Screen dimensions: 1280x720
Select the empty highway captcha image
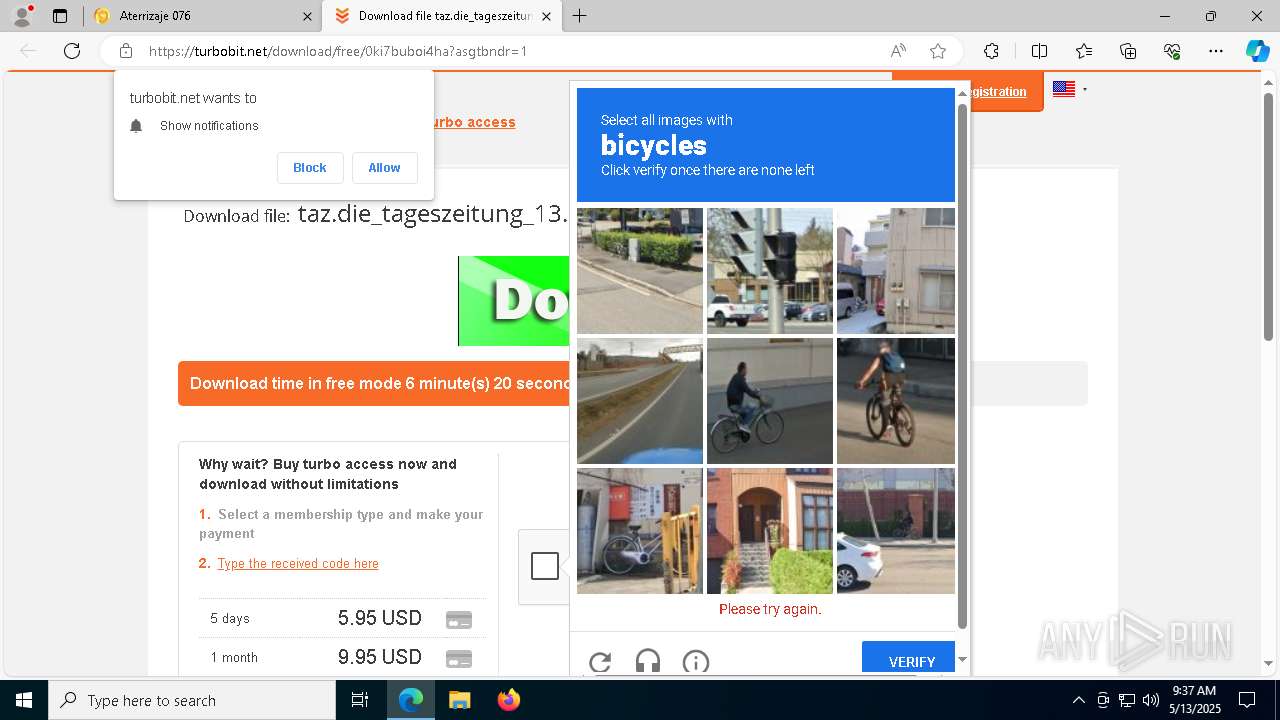[640, 401]
